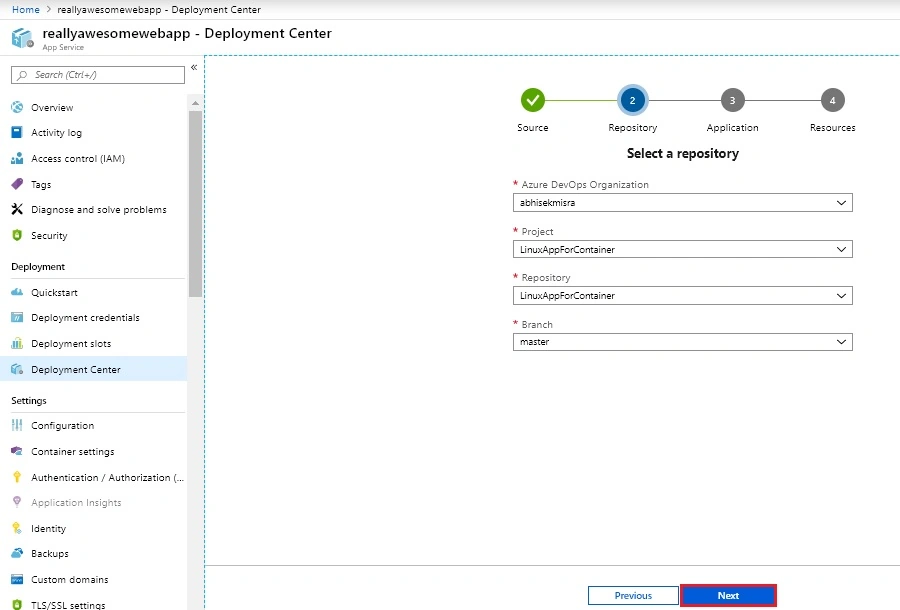900x610 pixels.
Task: Click the Backups text label
Action: [50, 554]
